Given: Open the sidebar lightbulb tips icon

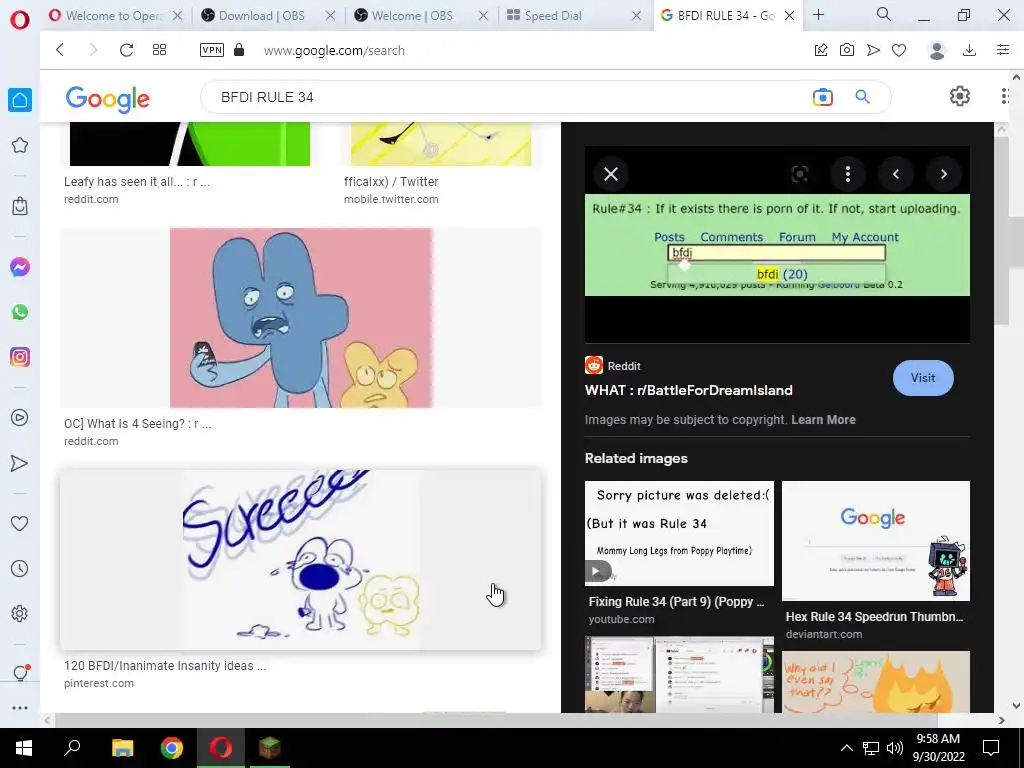Looking at the screenshot, I should pyautogui.click(x=20, y=673).
